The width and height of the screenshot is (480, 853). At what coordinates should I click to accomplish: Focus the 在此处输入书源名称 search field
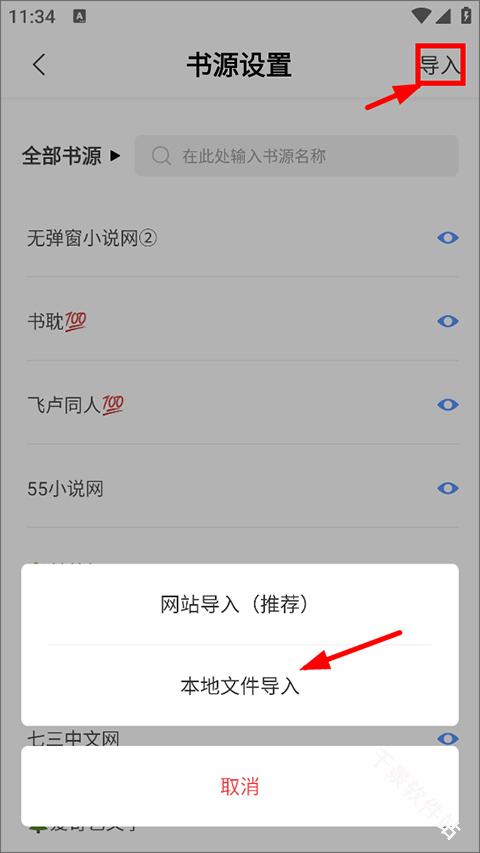[297, 156]
